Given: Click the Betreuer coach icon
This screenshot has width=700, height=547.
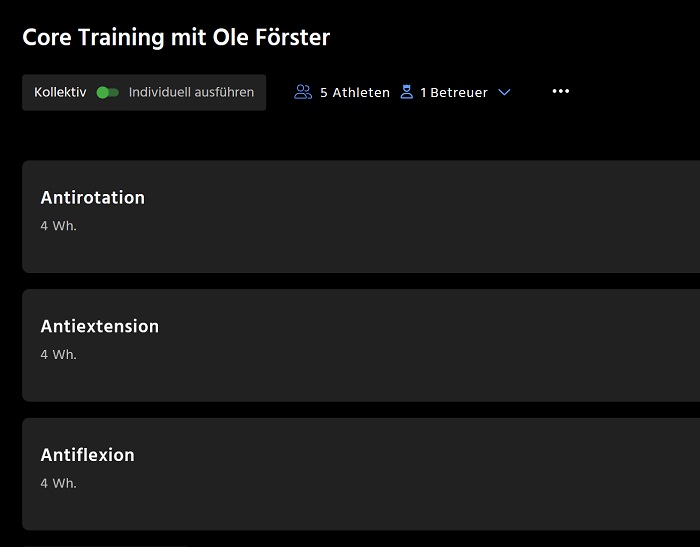Looking at the screenshot, I should (407, 92).
